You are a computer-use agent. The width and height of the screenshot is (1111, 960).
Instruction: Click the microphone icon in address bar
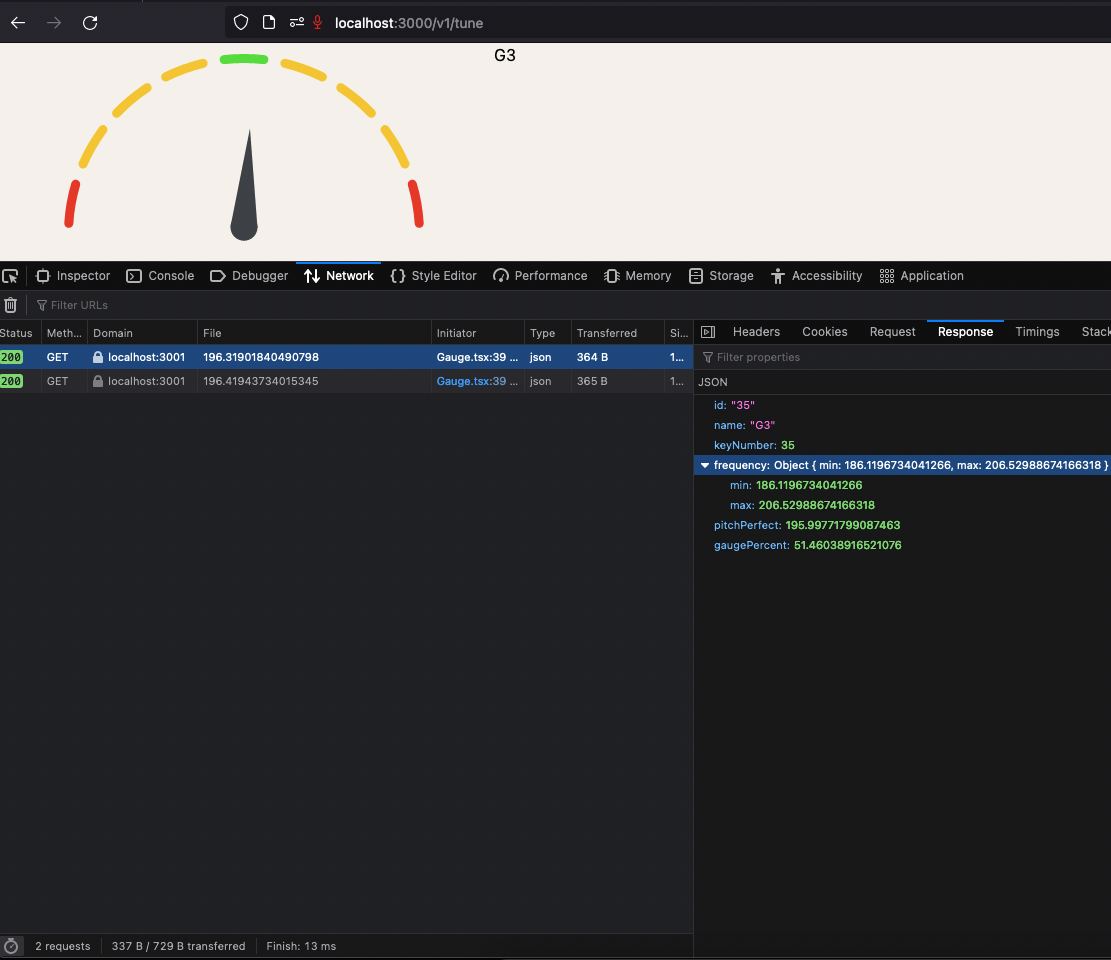pos(319,22)
